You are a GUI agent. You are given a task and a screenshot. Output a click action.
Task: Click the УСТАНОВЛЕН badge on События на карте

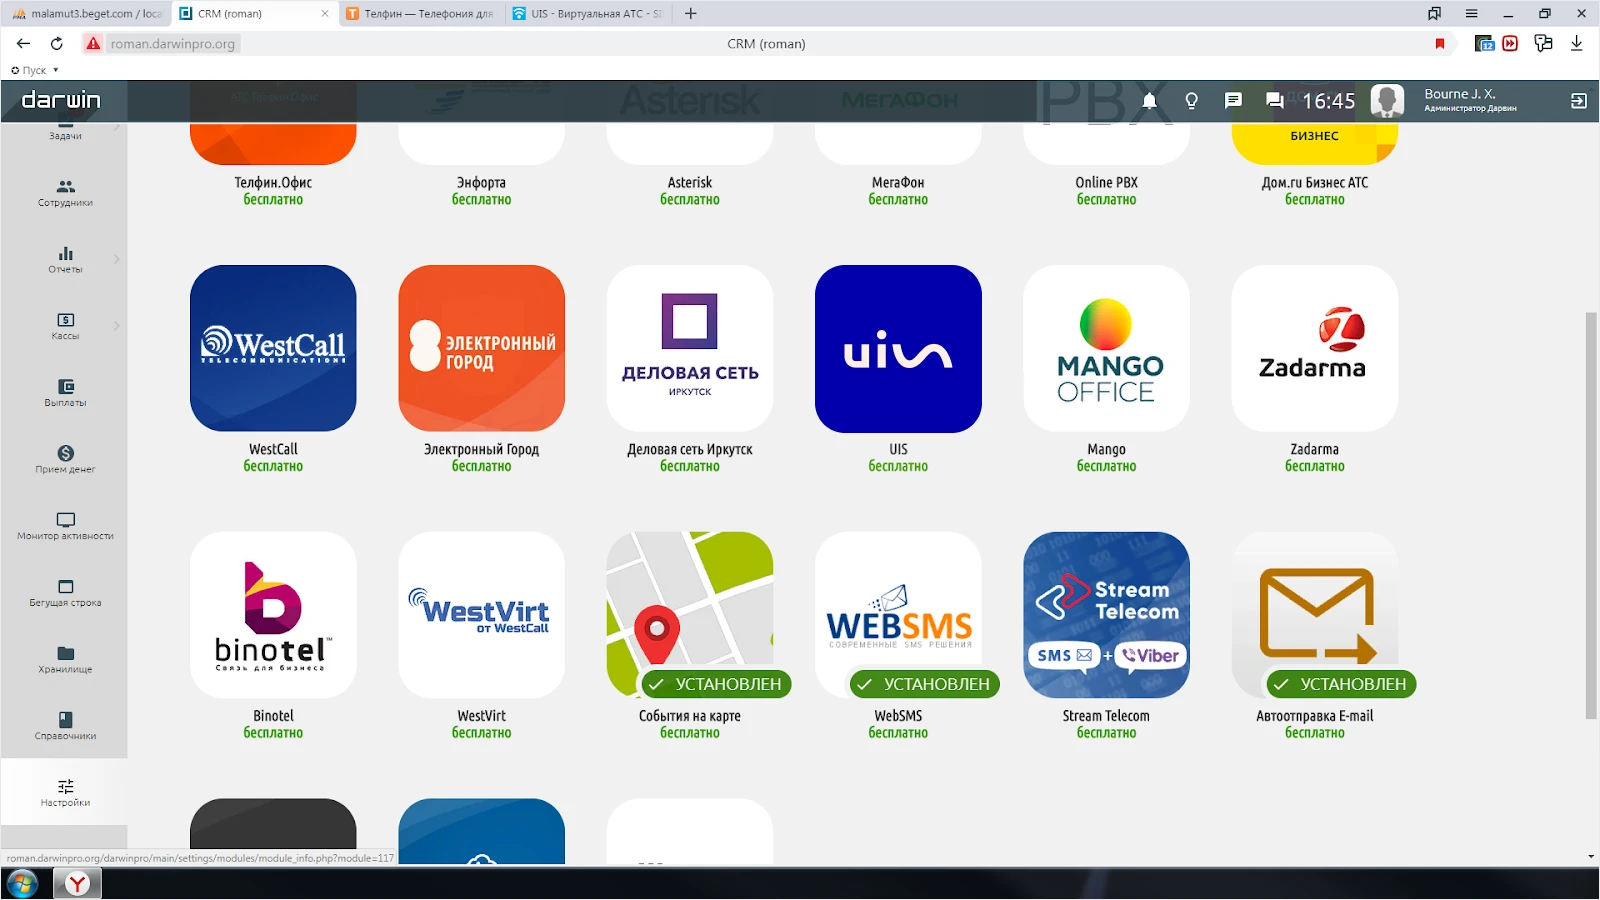[x=716, y=684]
